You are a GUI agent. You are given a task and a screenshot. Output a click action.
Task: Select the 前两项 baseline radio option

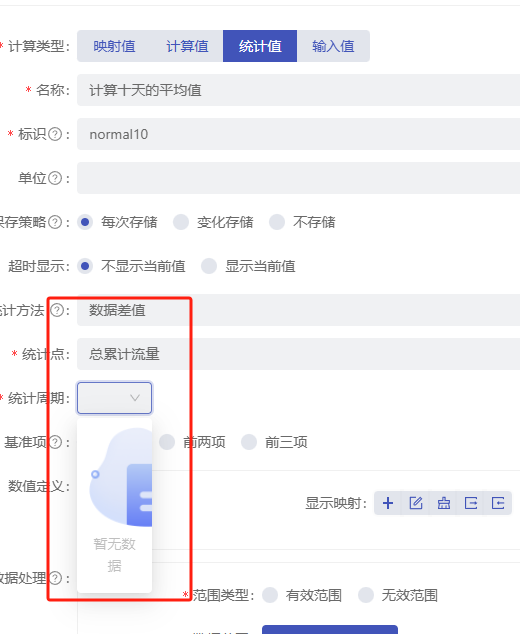167,442
